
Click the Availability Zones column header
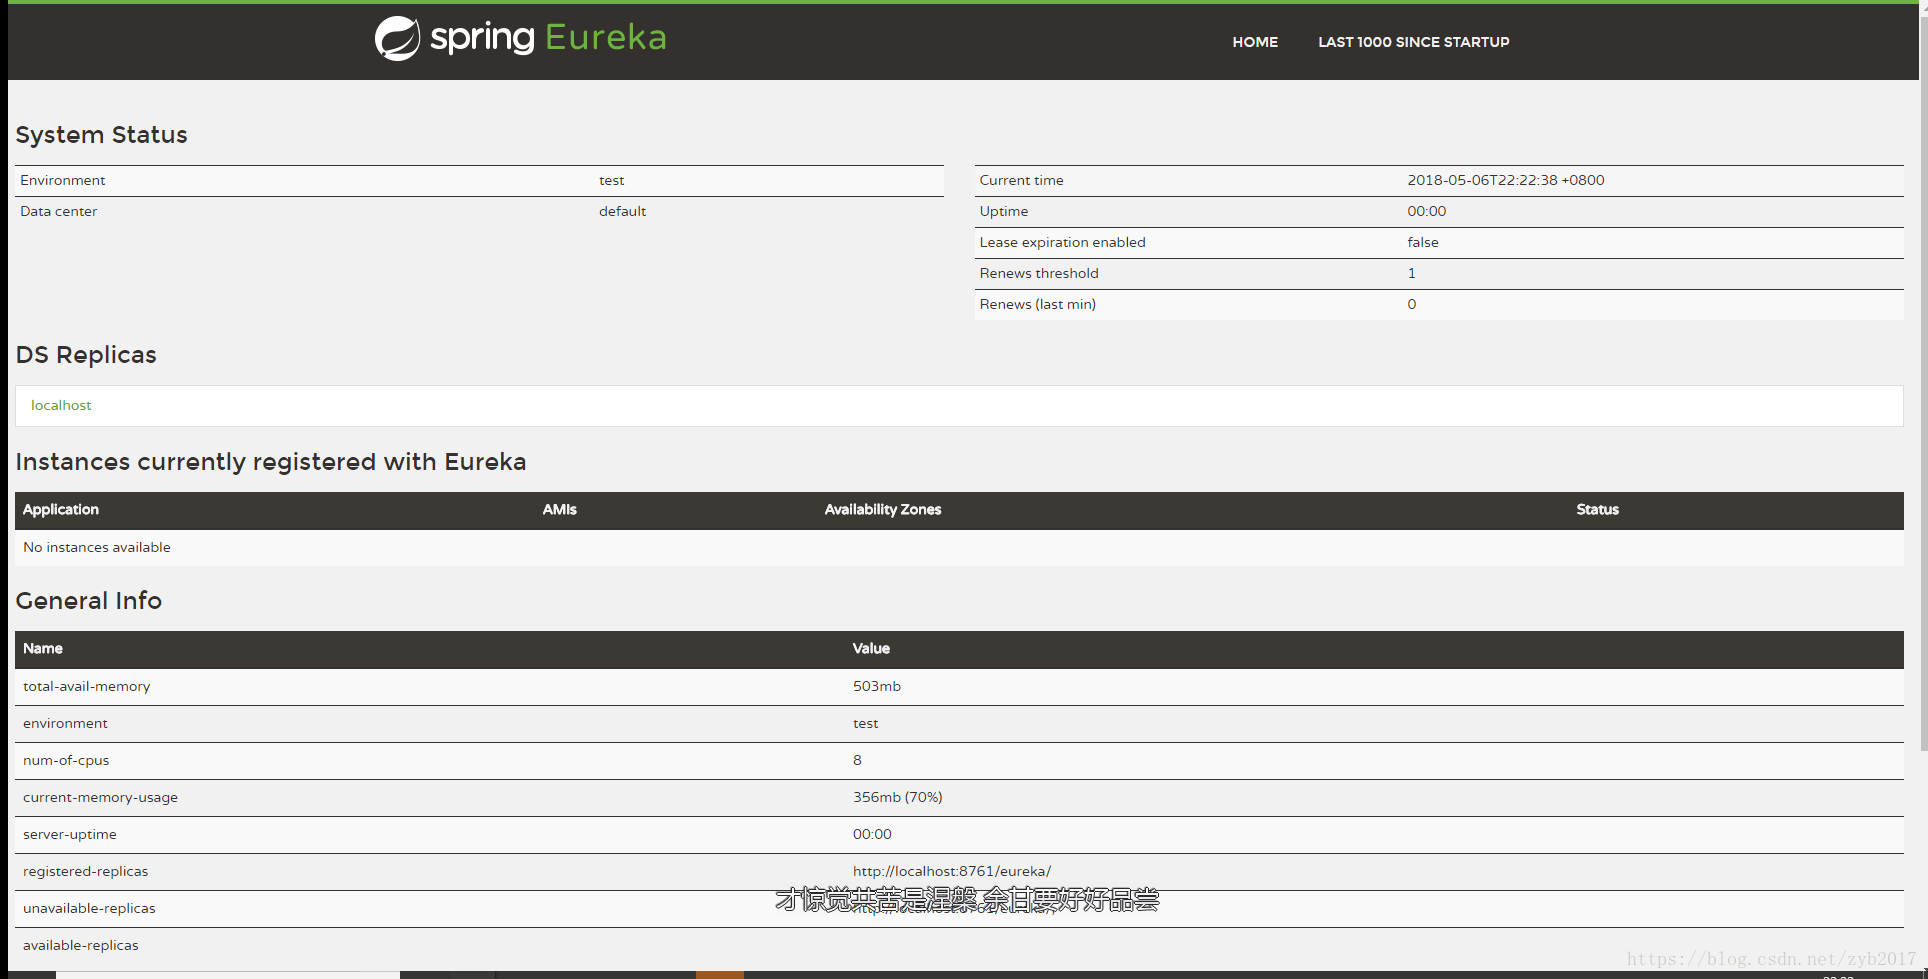click(882, 509)
